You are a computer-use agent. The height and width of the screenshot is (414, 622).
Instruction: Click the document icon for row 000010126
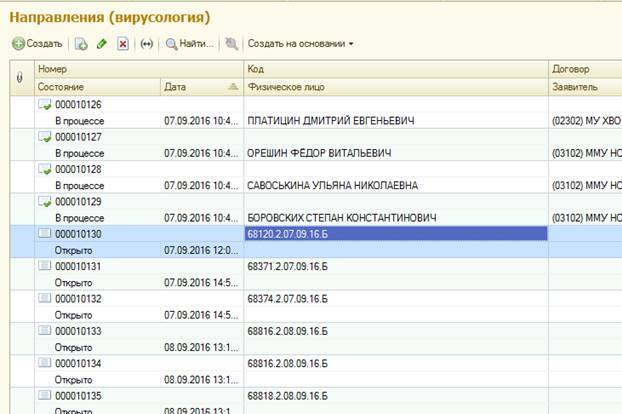(x=44, y=105)
